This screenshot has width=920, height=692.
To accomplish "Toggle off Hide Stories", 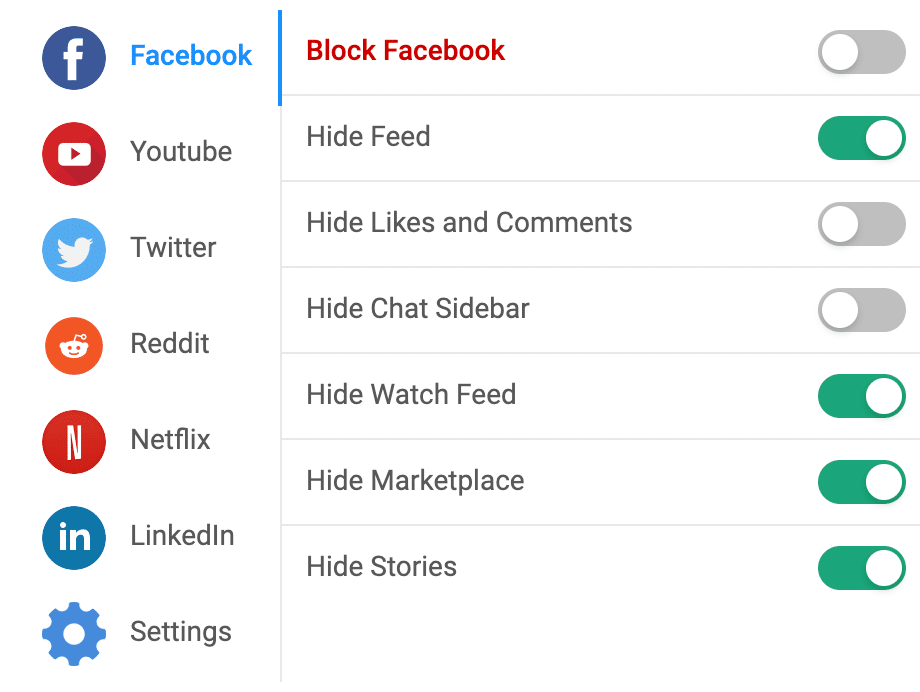I will click(x=861, y=568).
